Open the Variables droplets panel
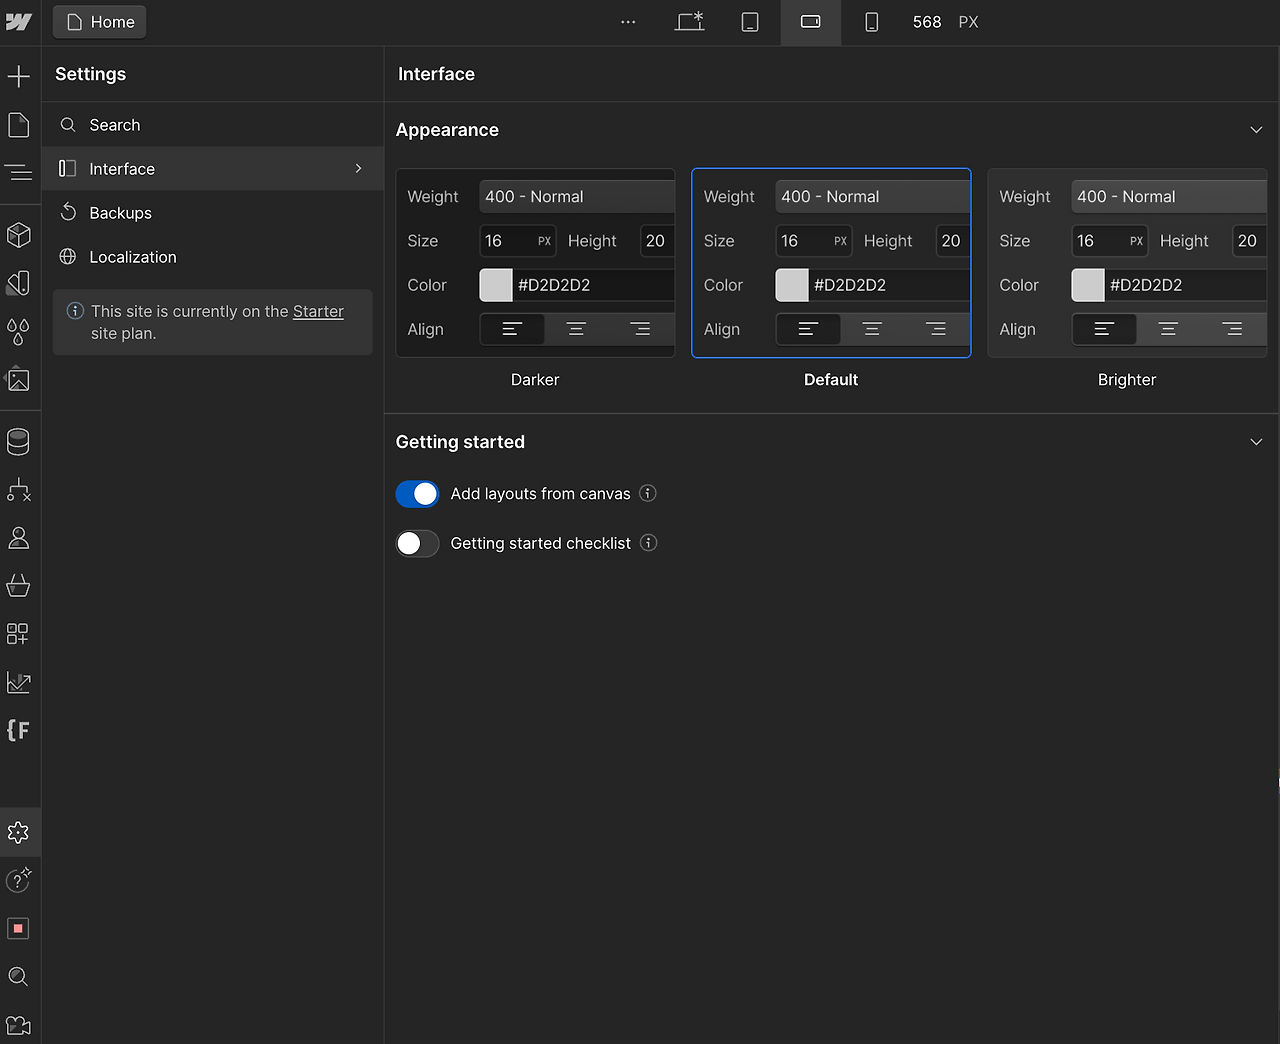1280x1044 pixels. pyautogui.click(x=19, y=331)
